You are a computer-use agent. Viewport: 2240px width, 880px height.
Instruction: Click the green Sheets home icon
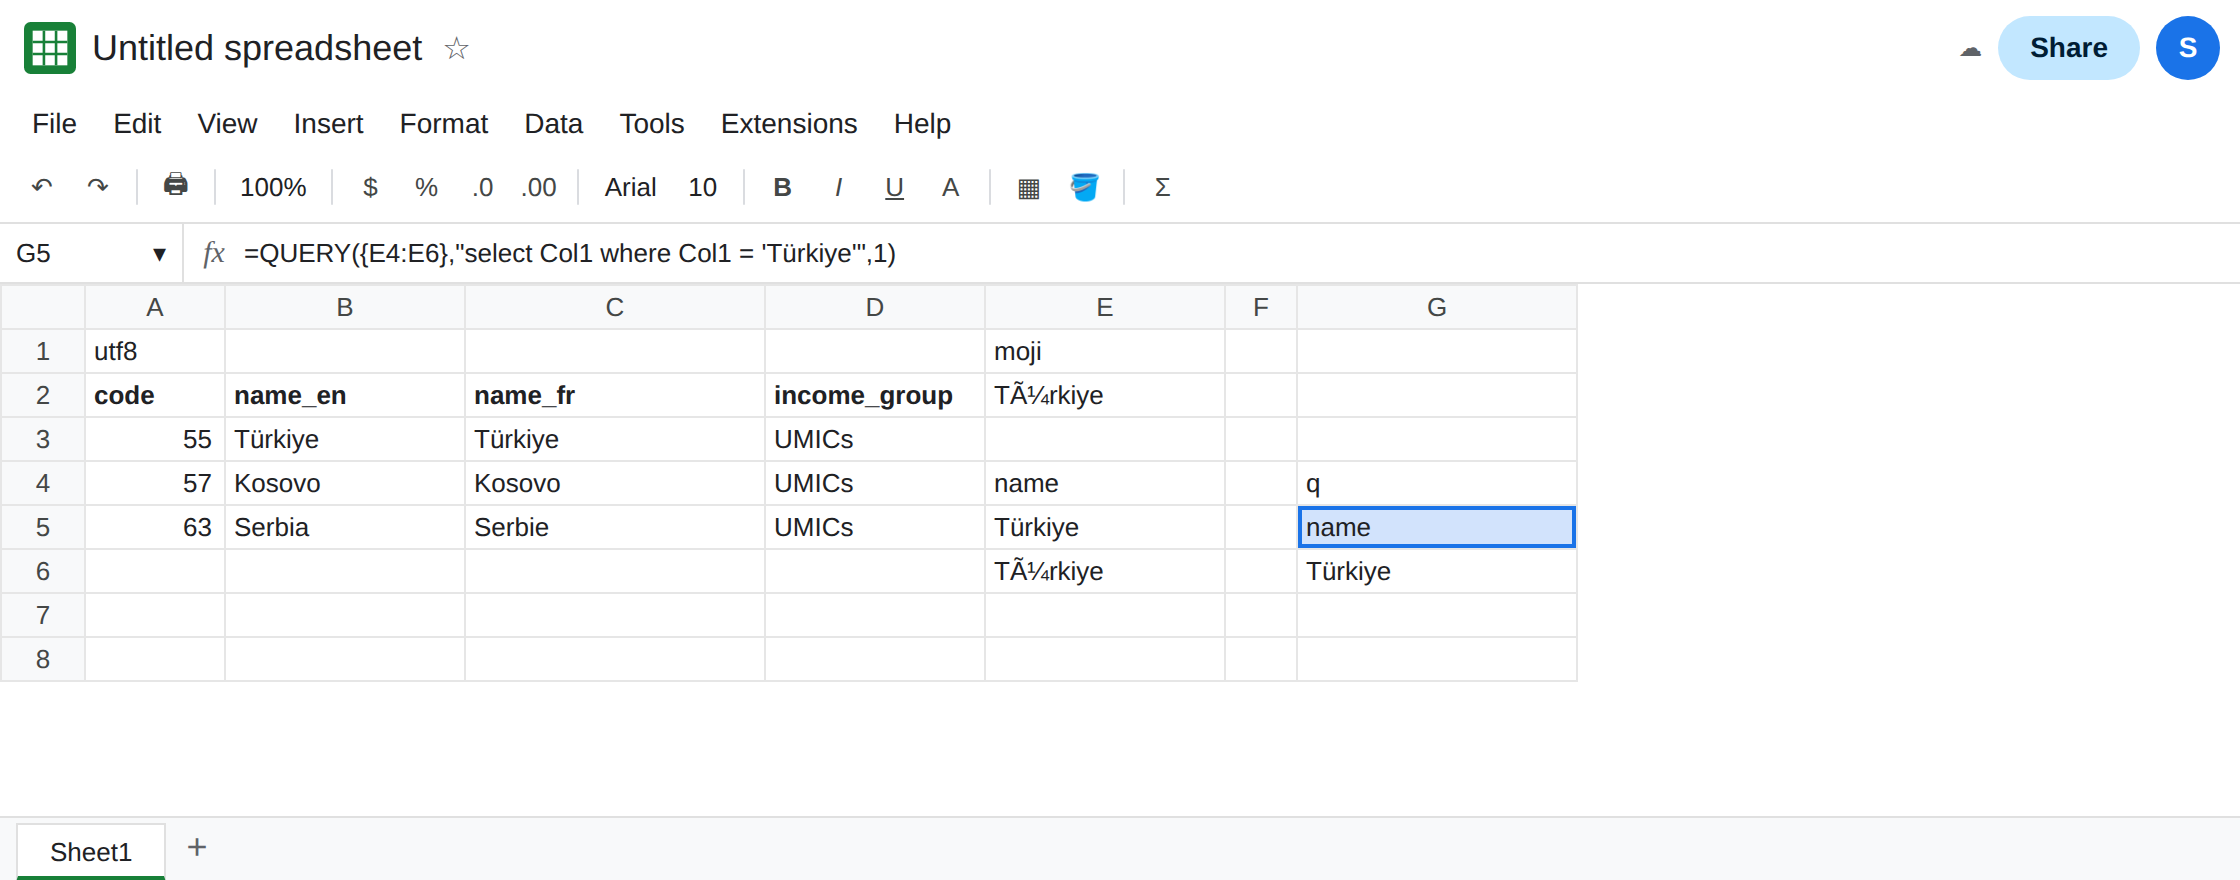(50, 48)
